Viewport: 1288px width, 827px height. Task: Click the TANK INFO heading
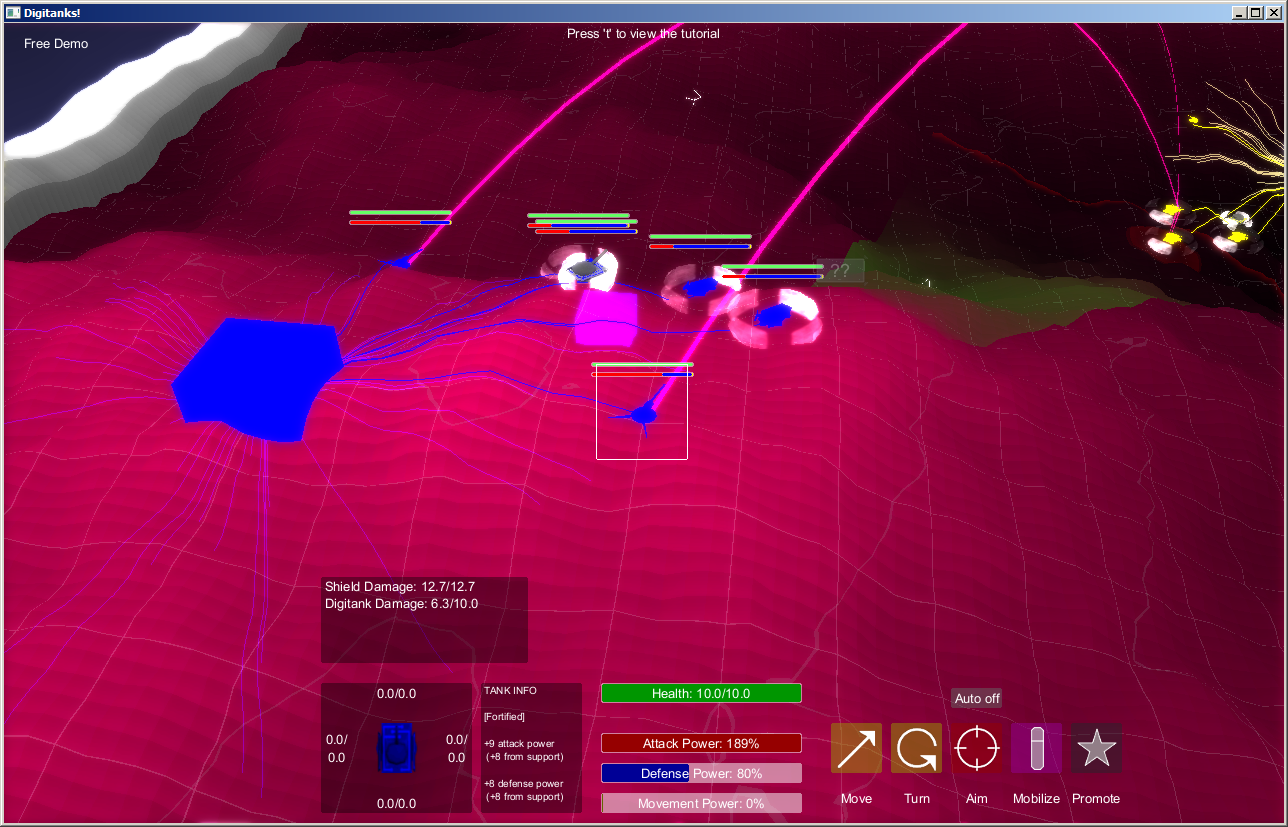510,690
